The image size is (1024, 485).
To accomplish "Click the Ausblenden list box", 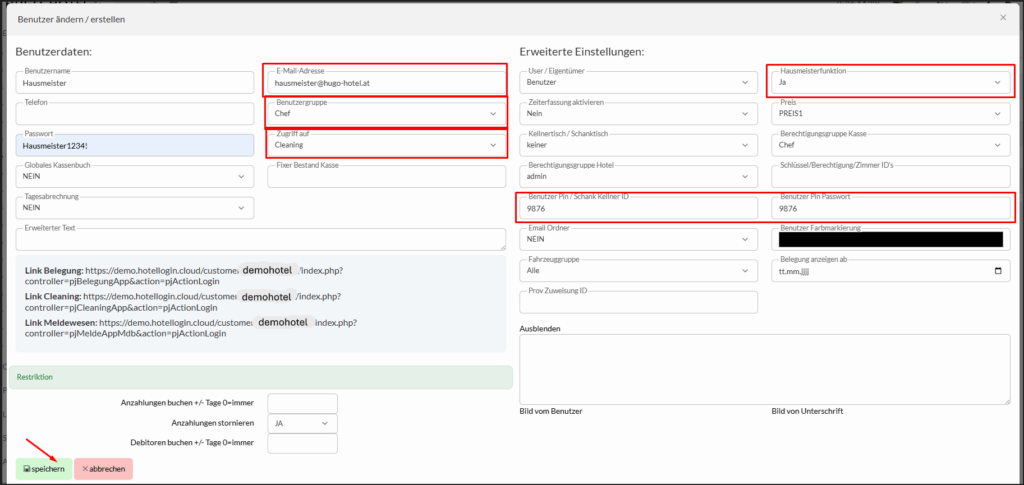I will 764,368.
